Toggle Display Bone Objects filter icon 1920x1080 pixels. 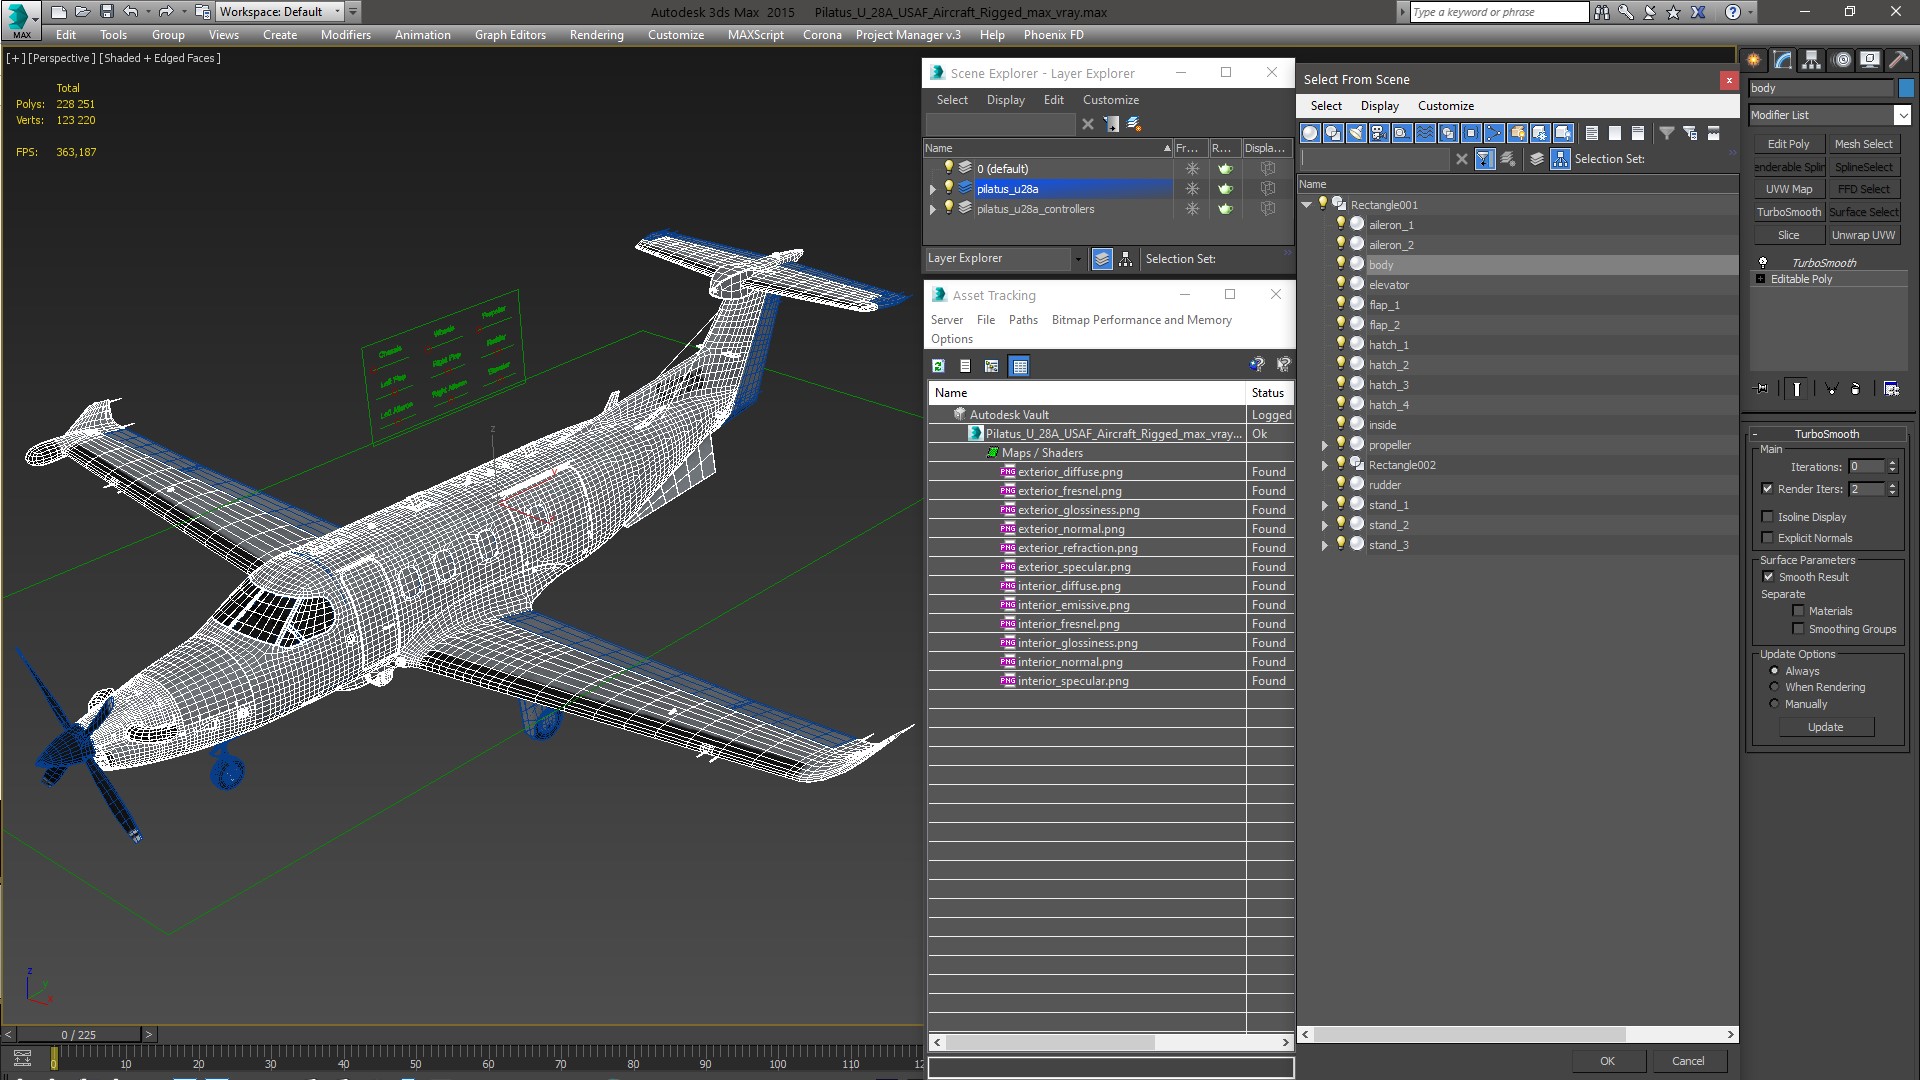tap(1494, 133)
